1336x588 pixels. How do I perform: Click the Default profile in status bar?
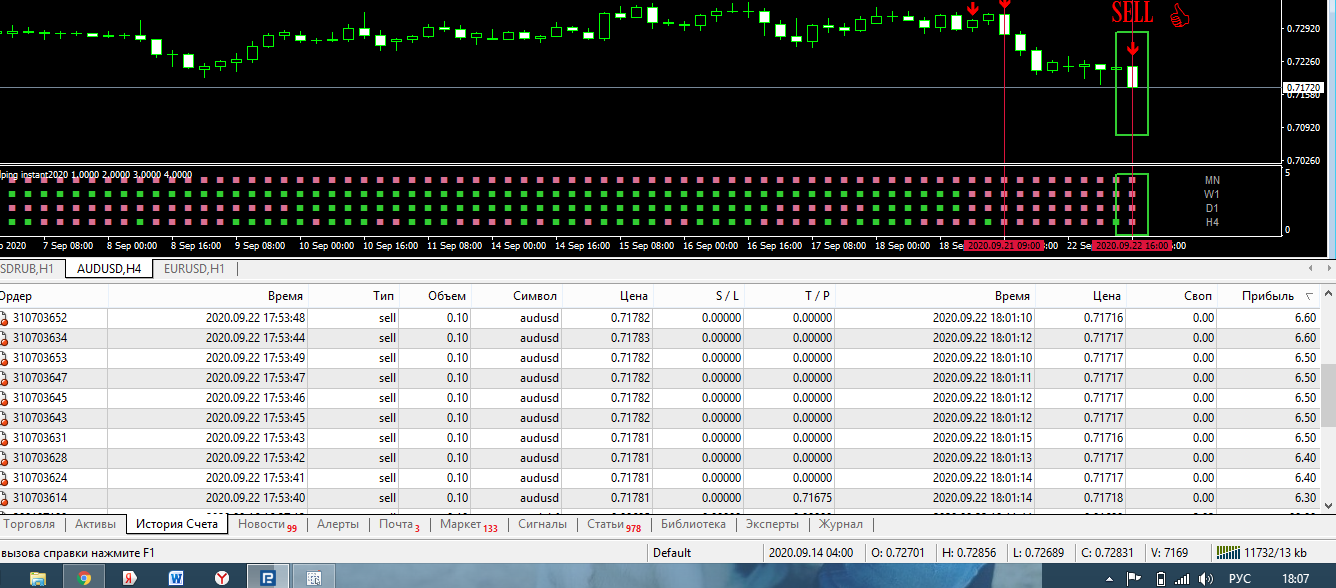pos(672,552)
